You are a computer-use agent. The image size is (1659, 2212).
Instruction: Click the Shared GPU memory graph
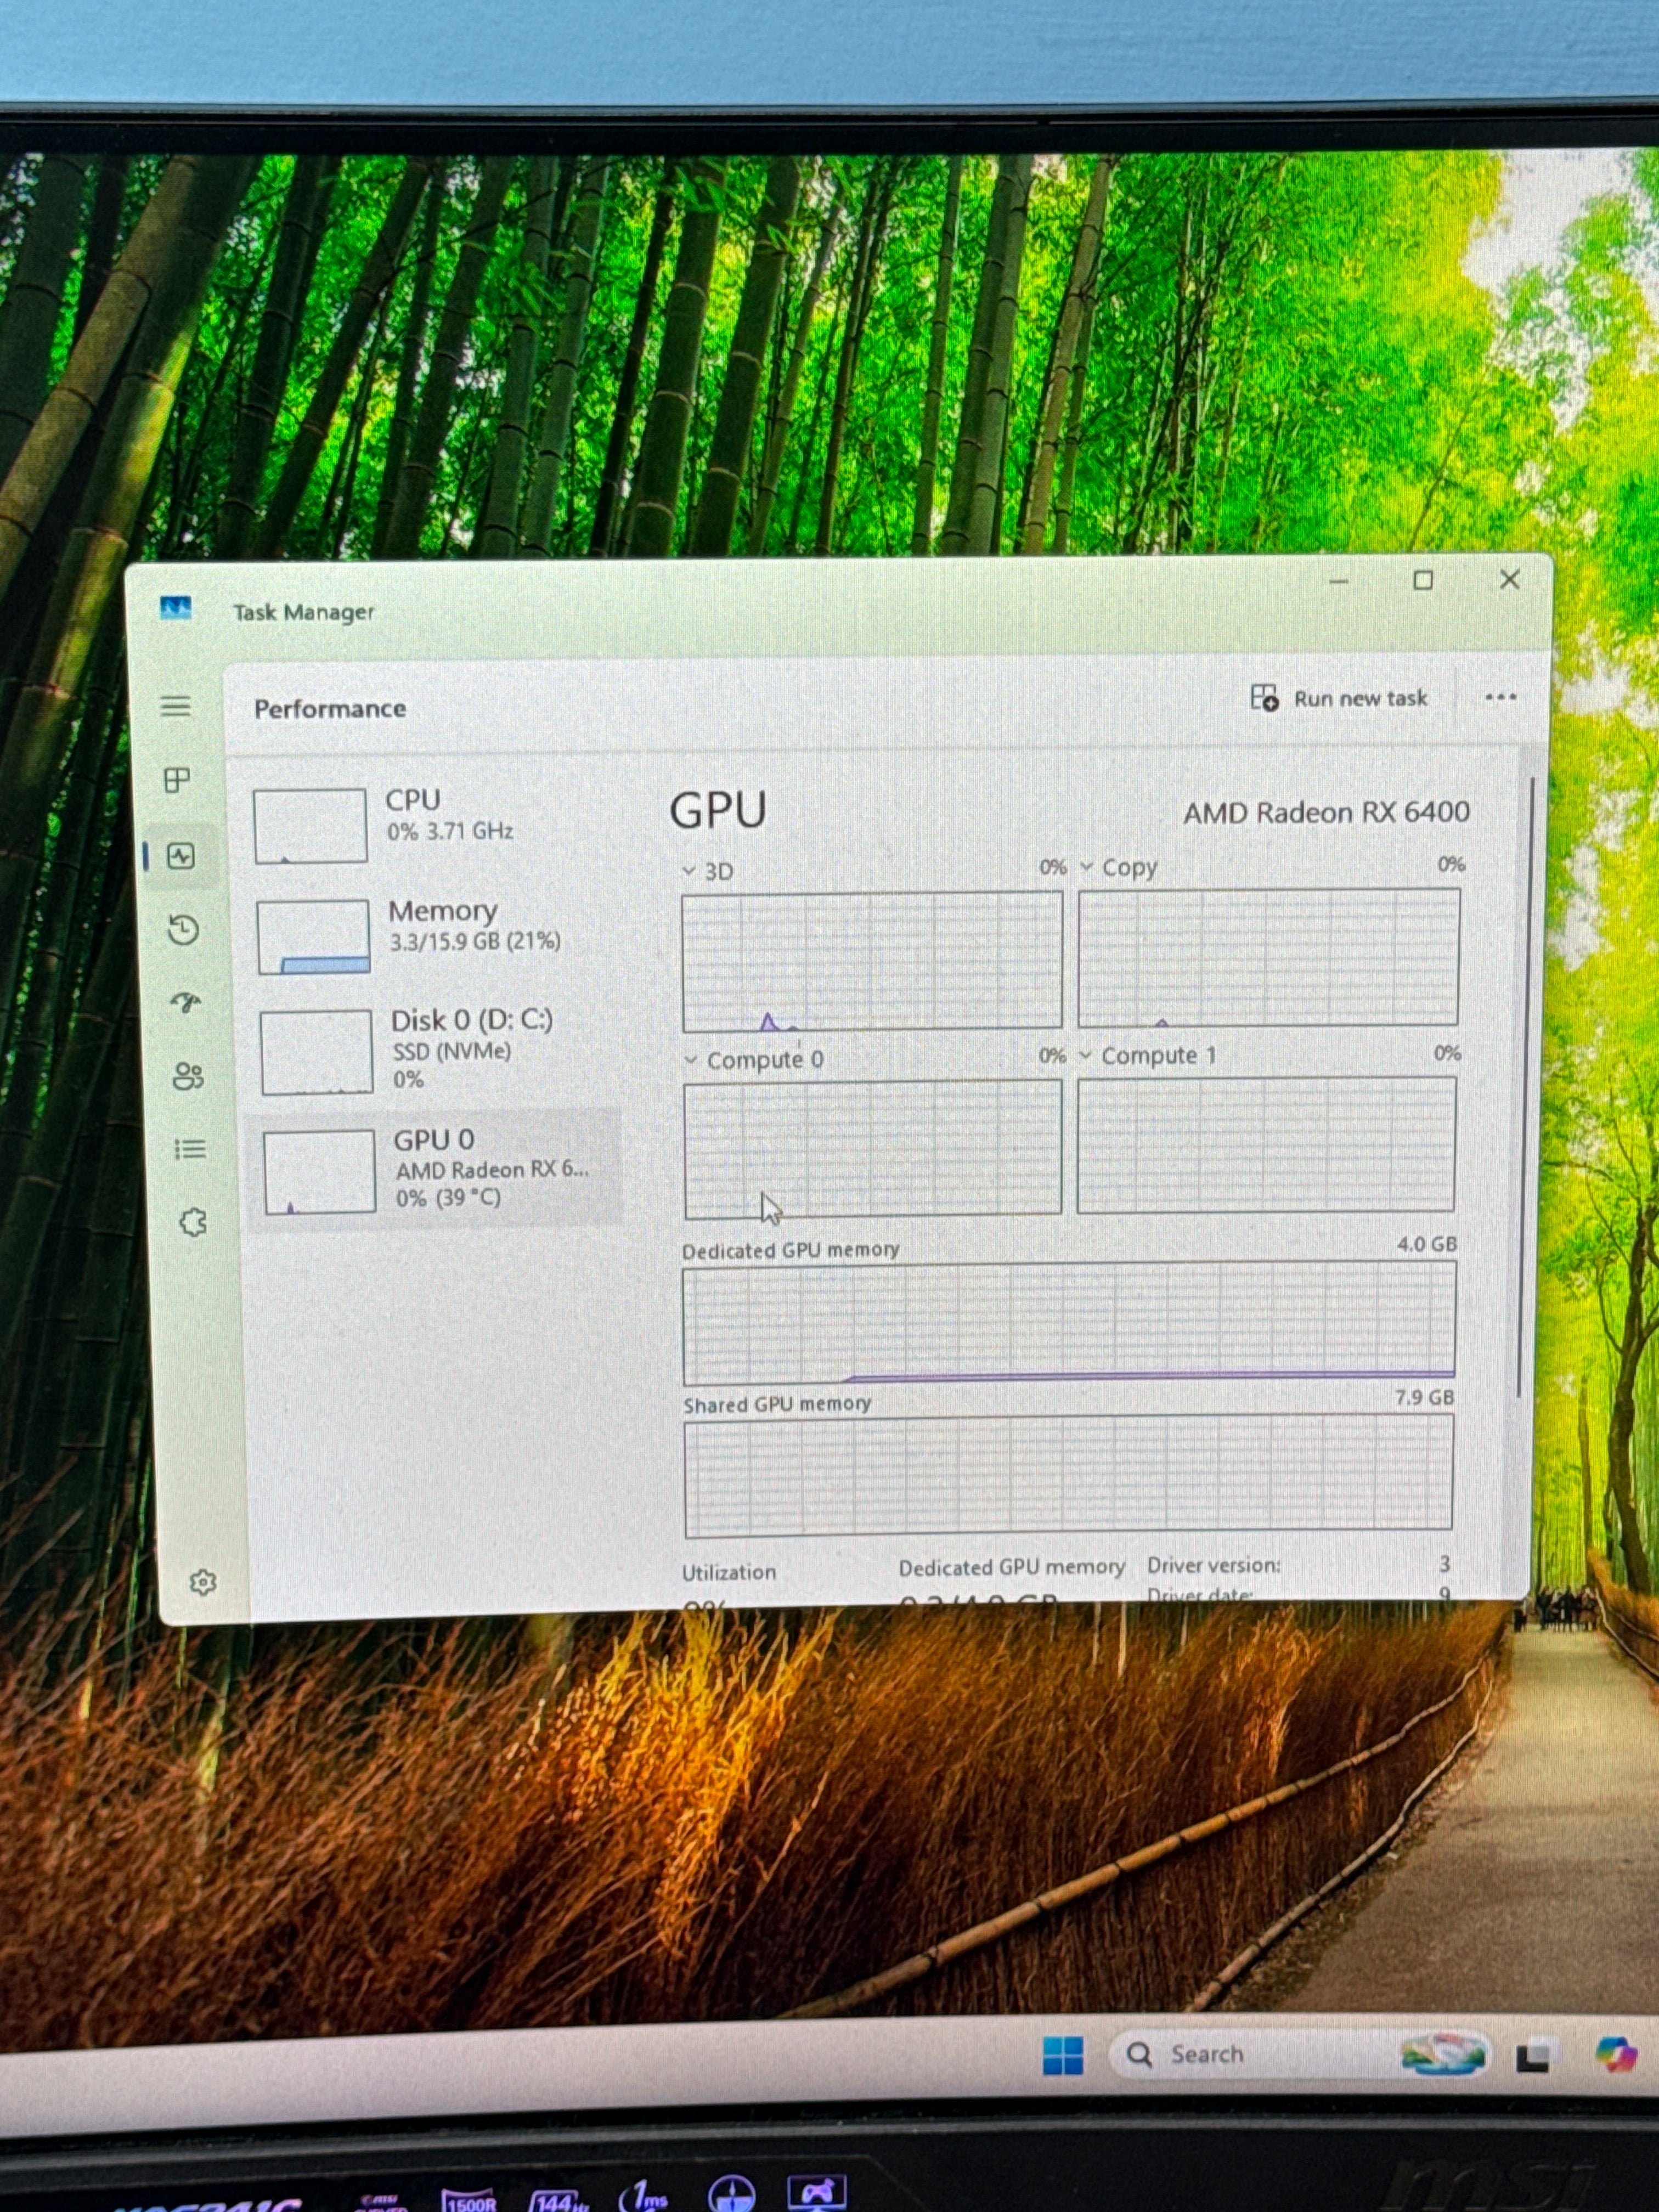click(x=1069, y=1475)
